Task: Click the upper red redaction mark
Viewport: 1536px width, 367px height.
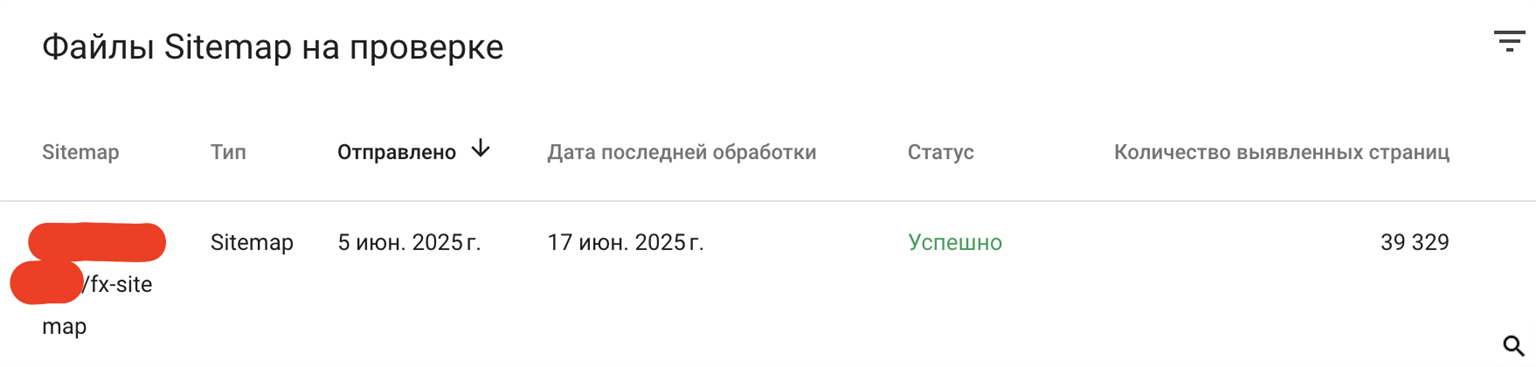Action: pos(97,241)
